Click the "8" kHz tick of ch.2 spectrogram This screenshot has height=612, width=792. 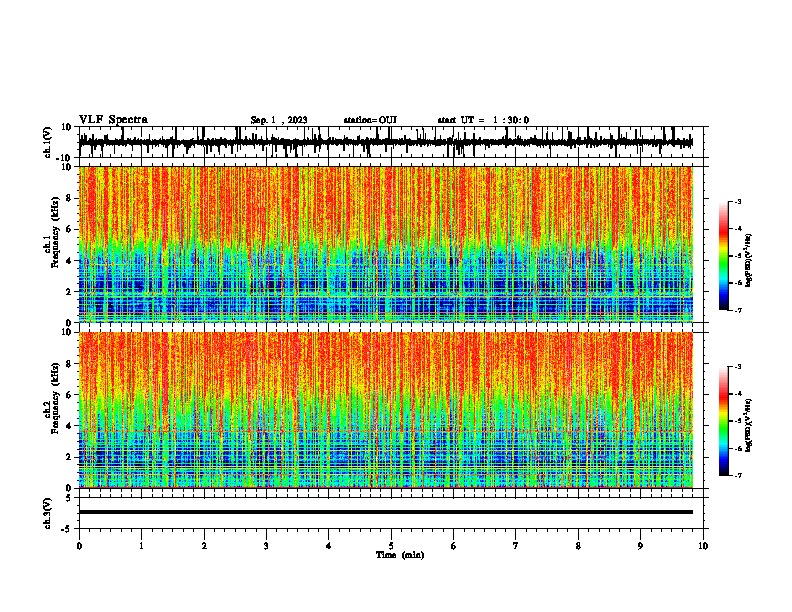point(70,364)
